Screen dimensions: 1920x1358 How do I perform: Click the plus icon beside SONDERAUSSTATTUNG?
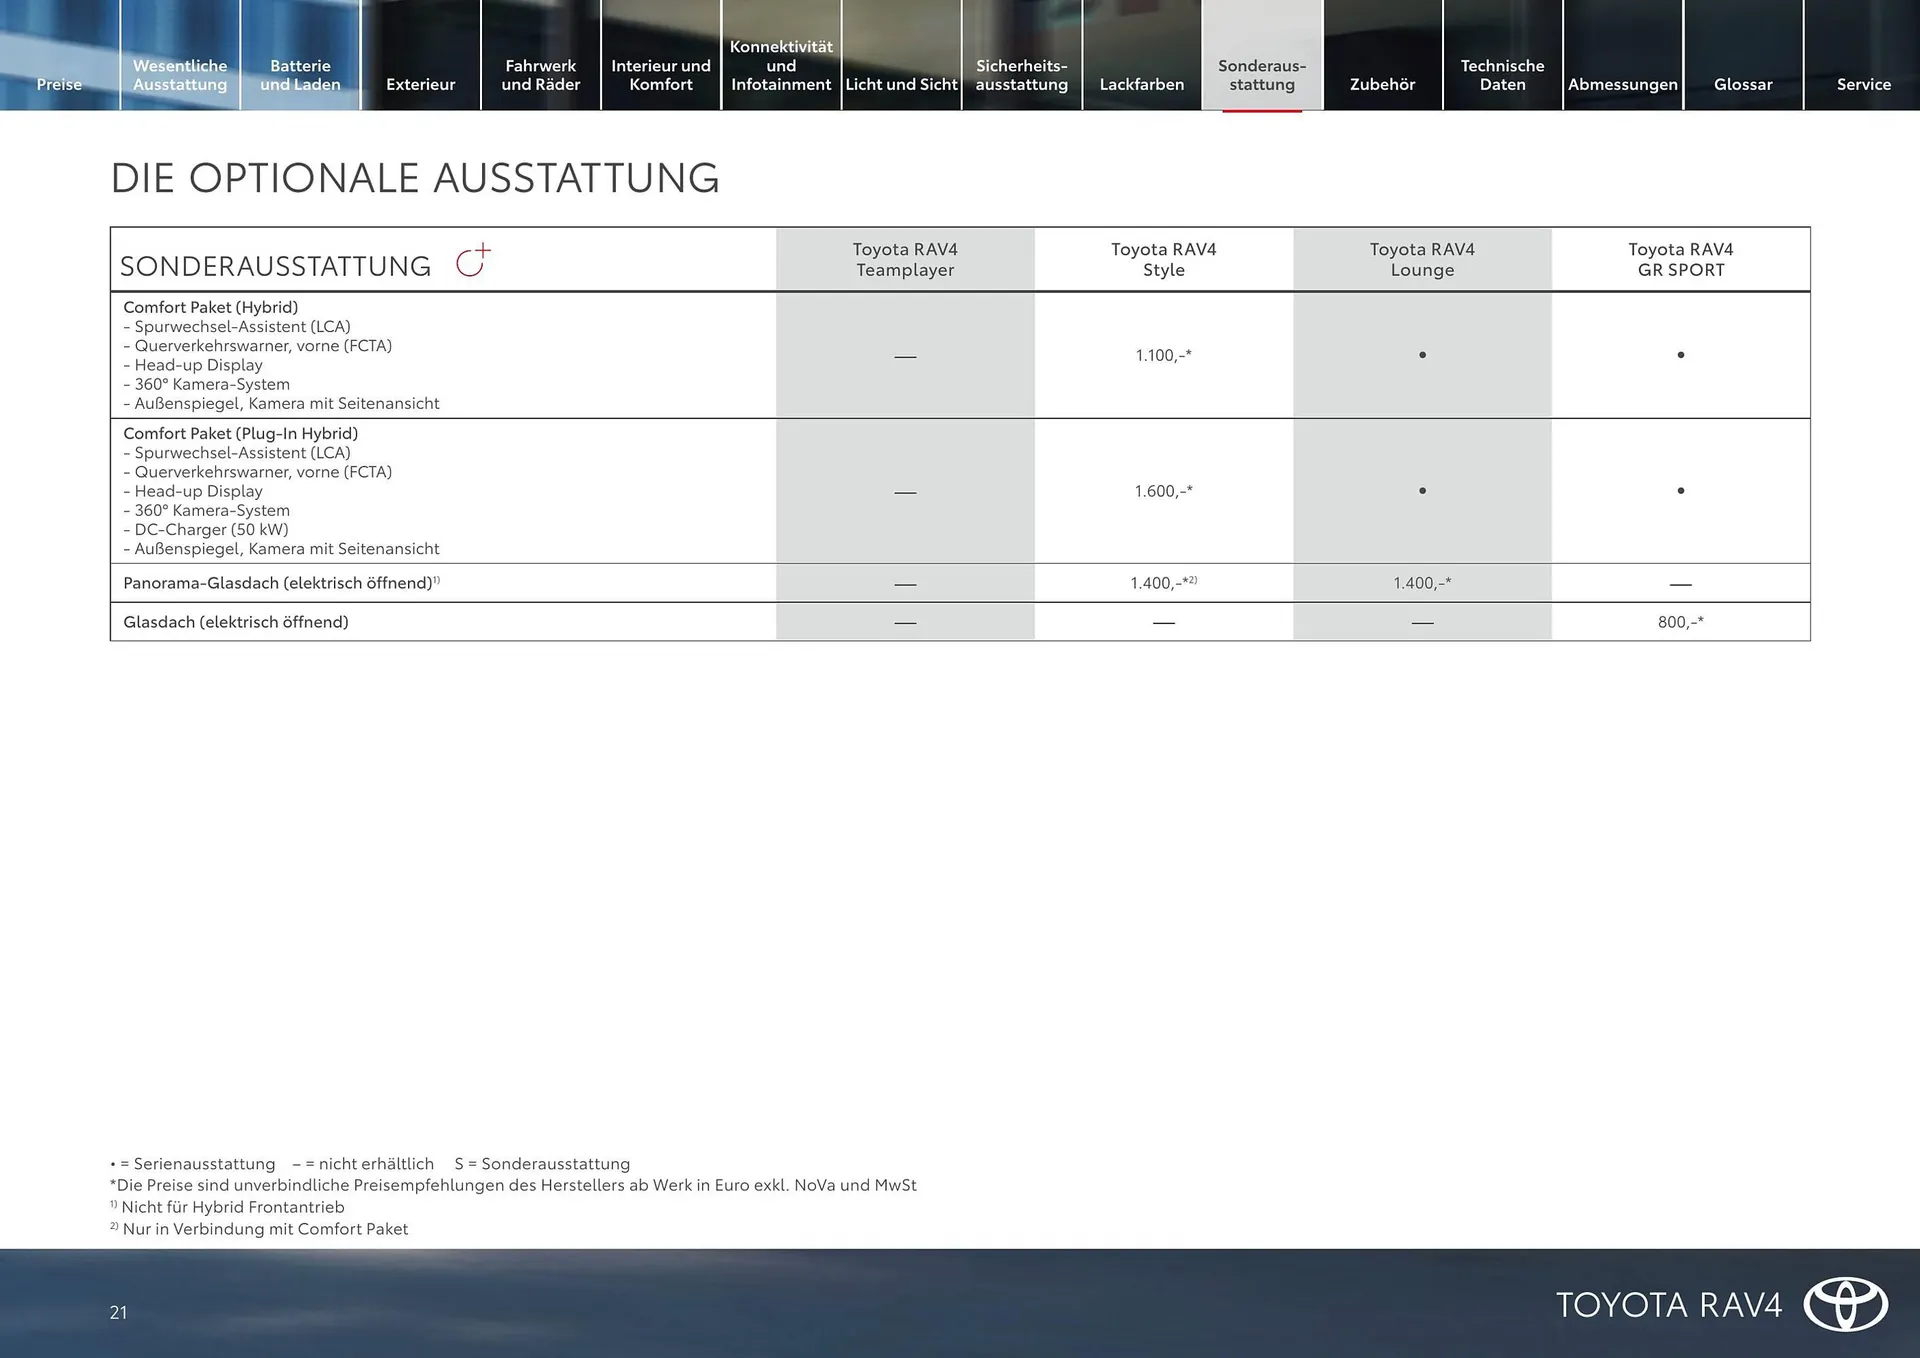(473, 259)
